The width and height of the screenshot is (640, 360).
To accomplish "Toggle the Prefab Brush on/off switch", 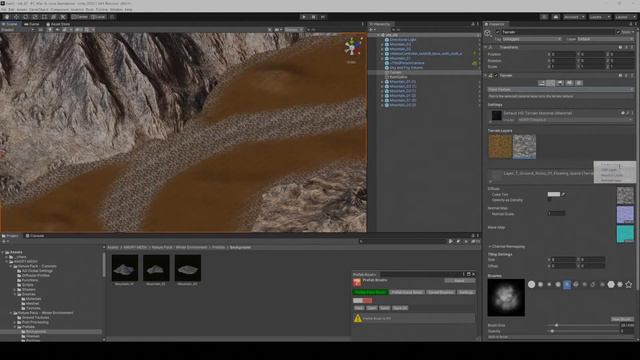I will tap(362, 300).
